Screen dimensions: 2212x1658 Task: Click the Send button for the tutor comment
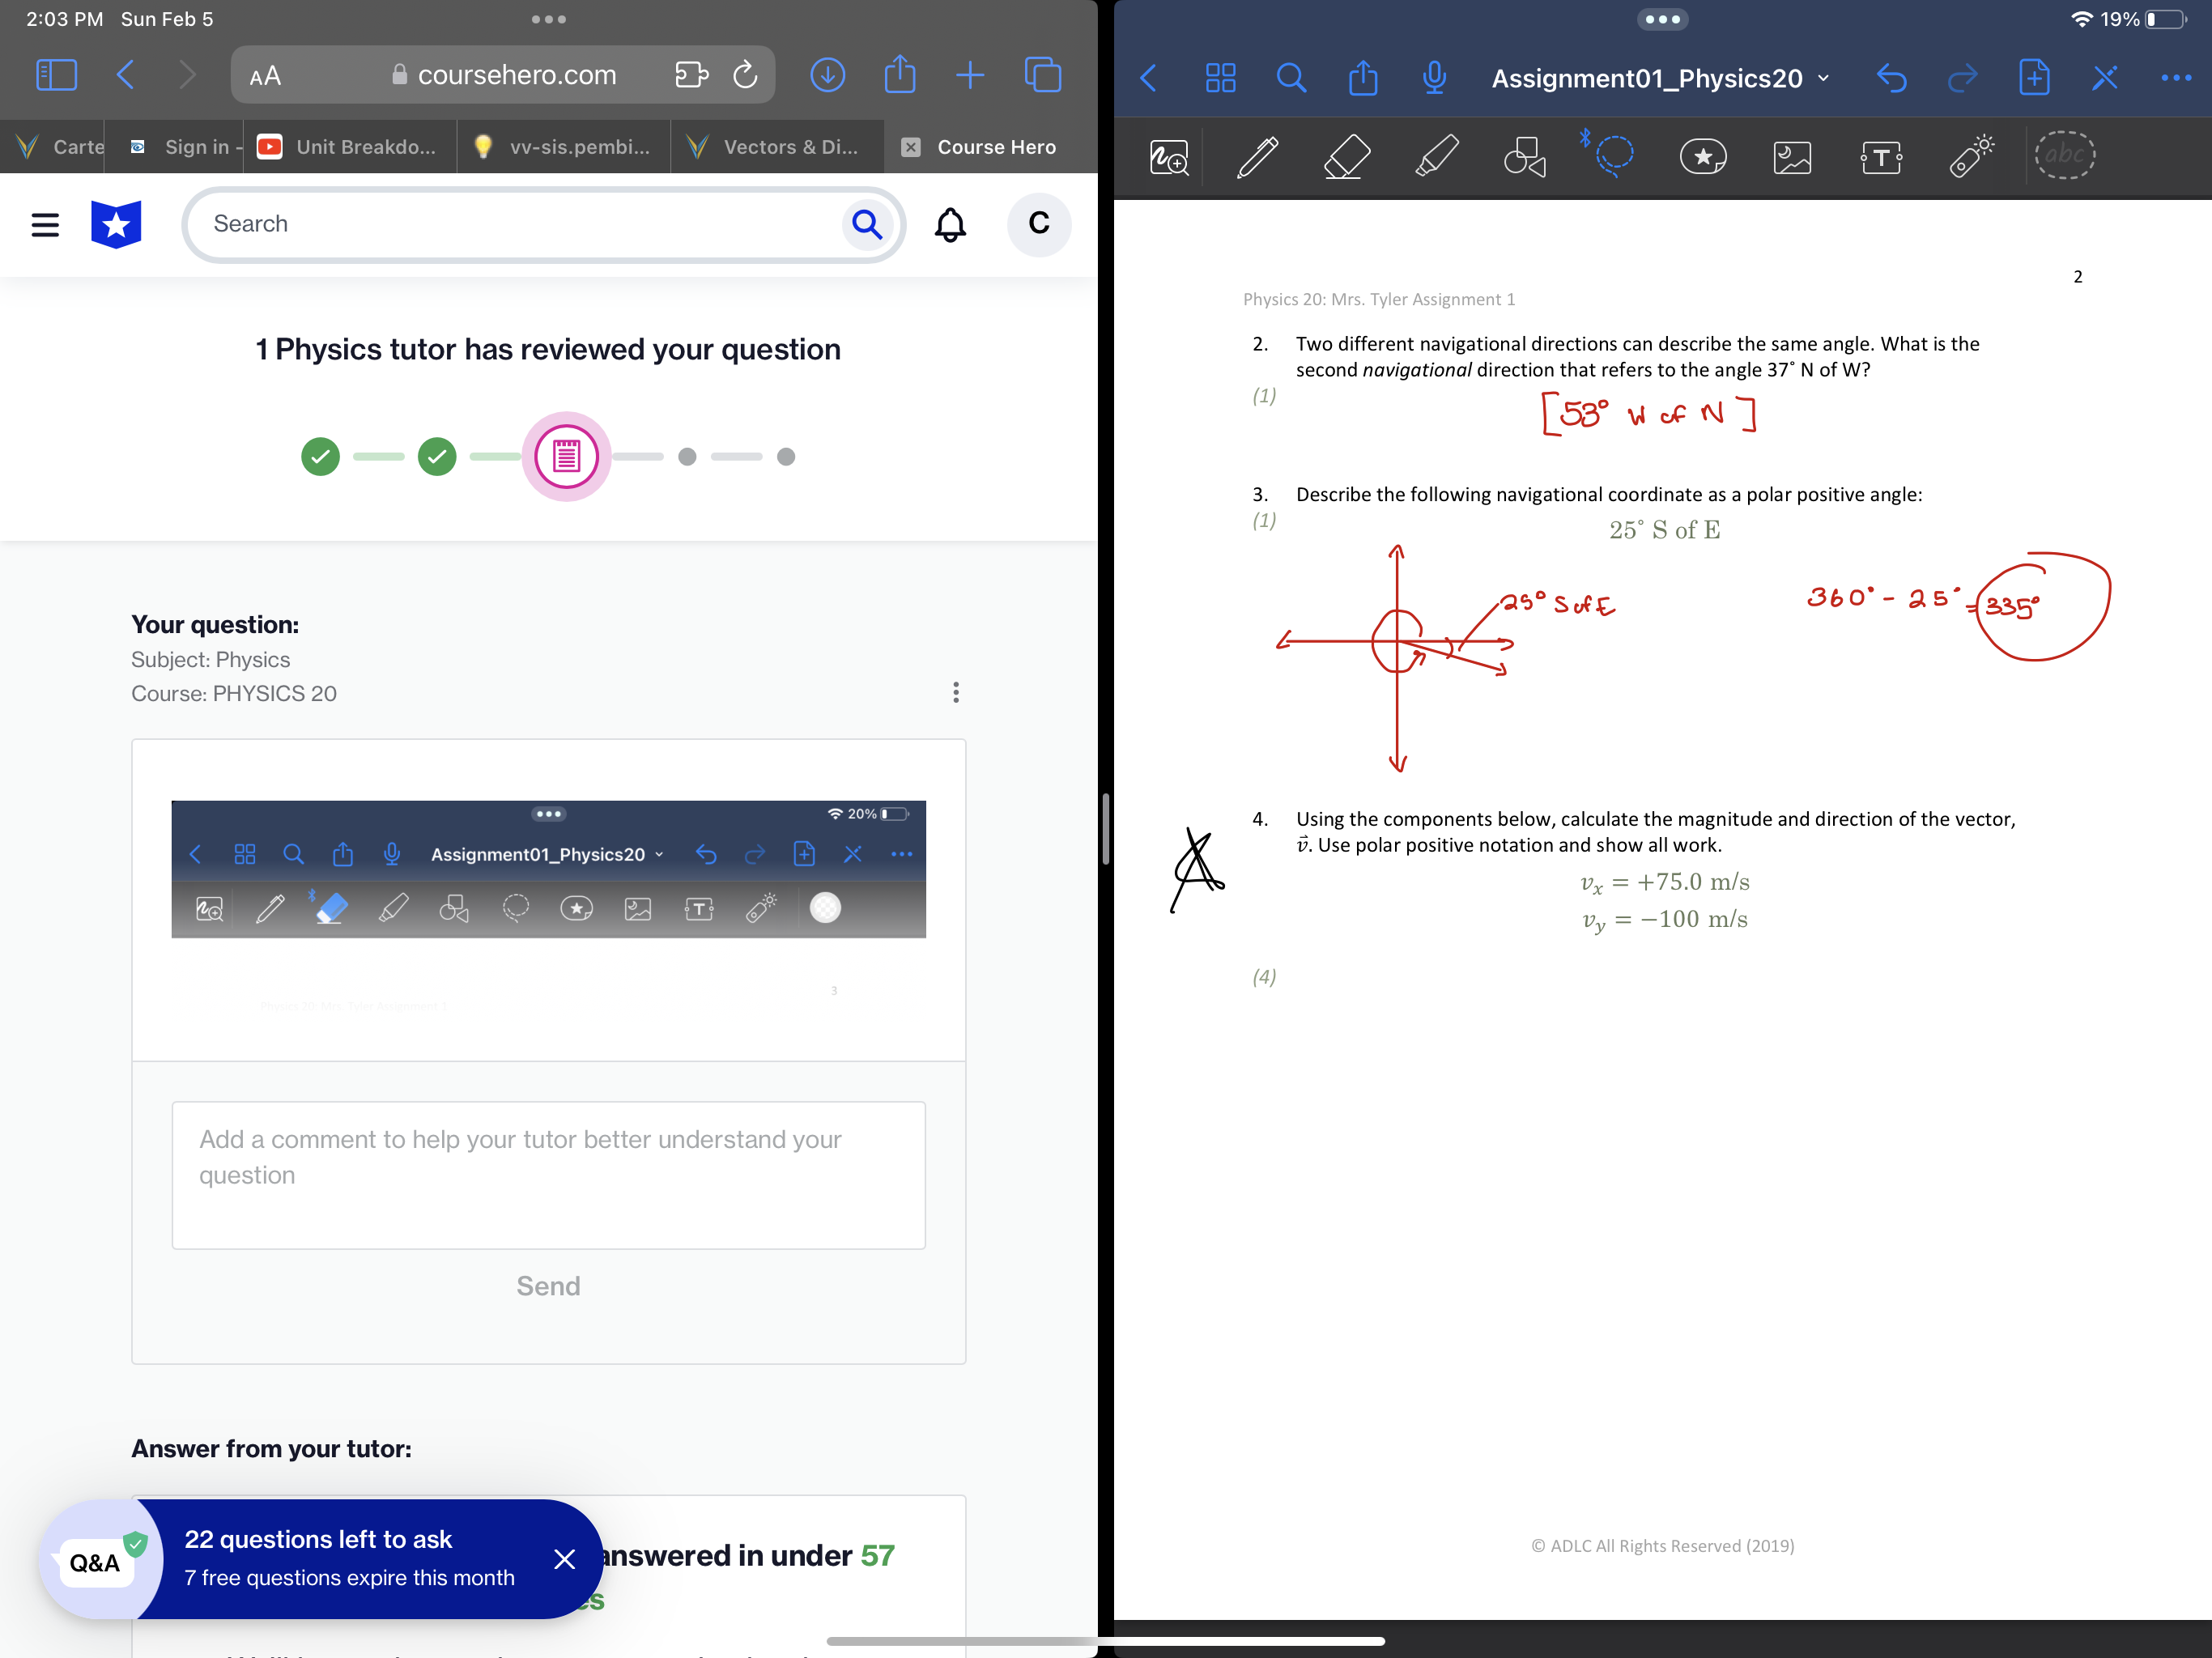(x=548, y=1286)
